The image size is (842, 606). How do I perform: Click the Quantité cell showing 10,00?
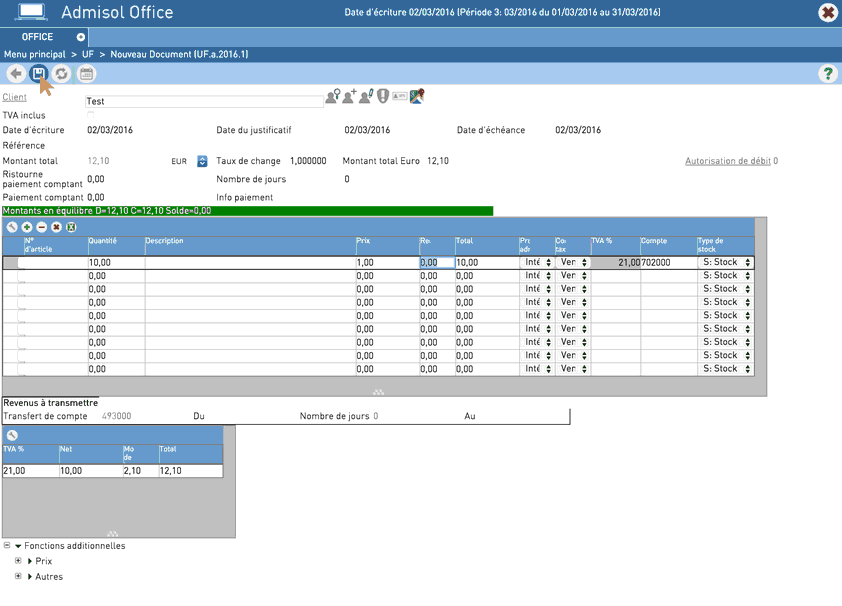tap(117, 262)
